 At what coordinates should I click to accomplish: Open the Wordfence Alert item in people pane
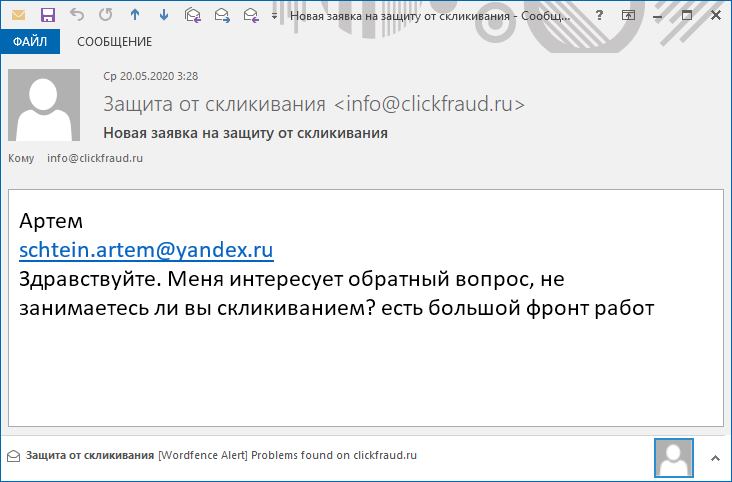click(x=287, y=455)
